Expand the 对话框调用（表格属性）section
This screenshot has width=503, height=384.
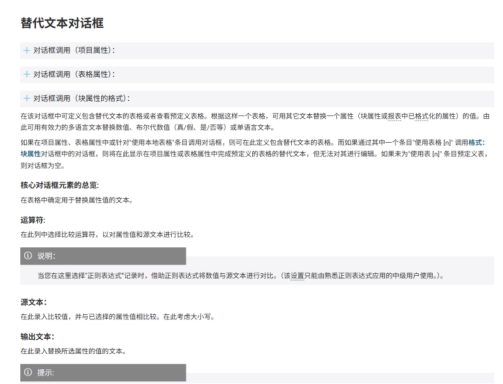tap(257, 74)
